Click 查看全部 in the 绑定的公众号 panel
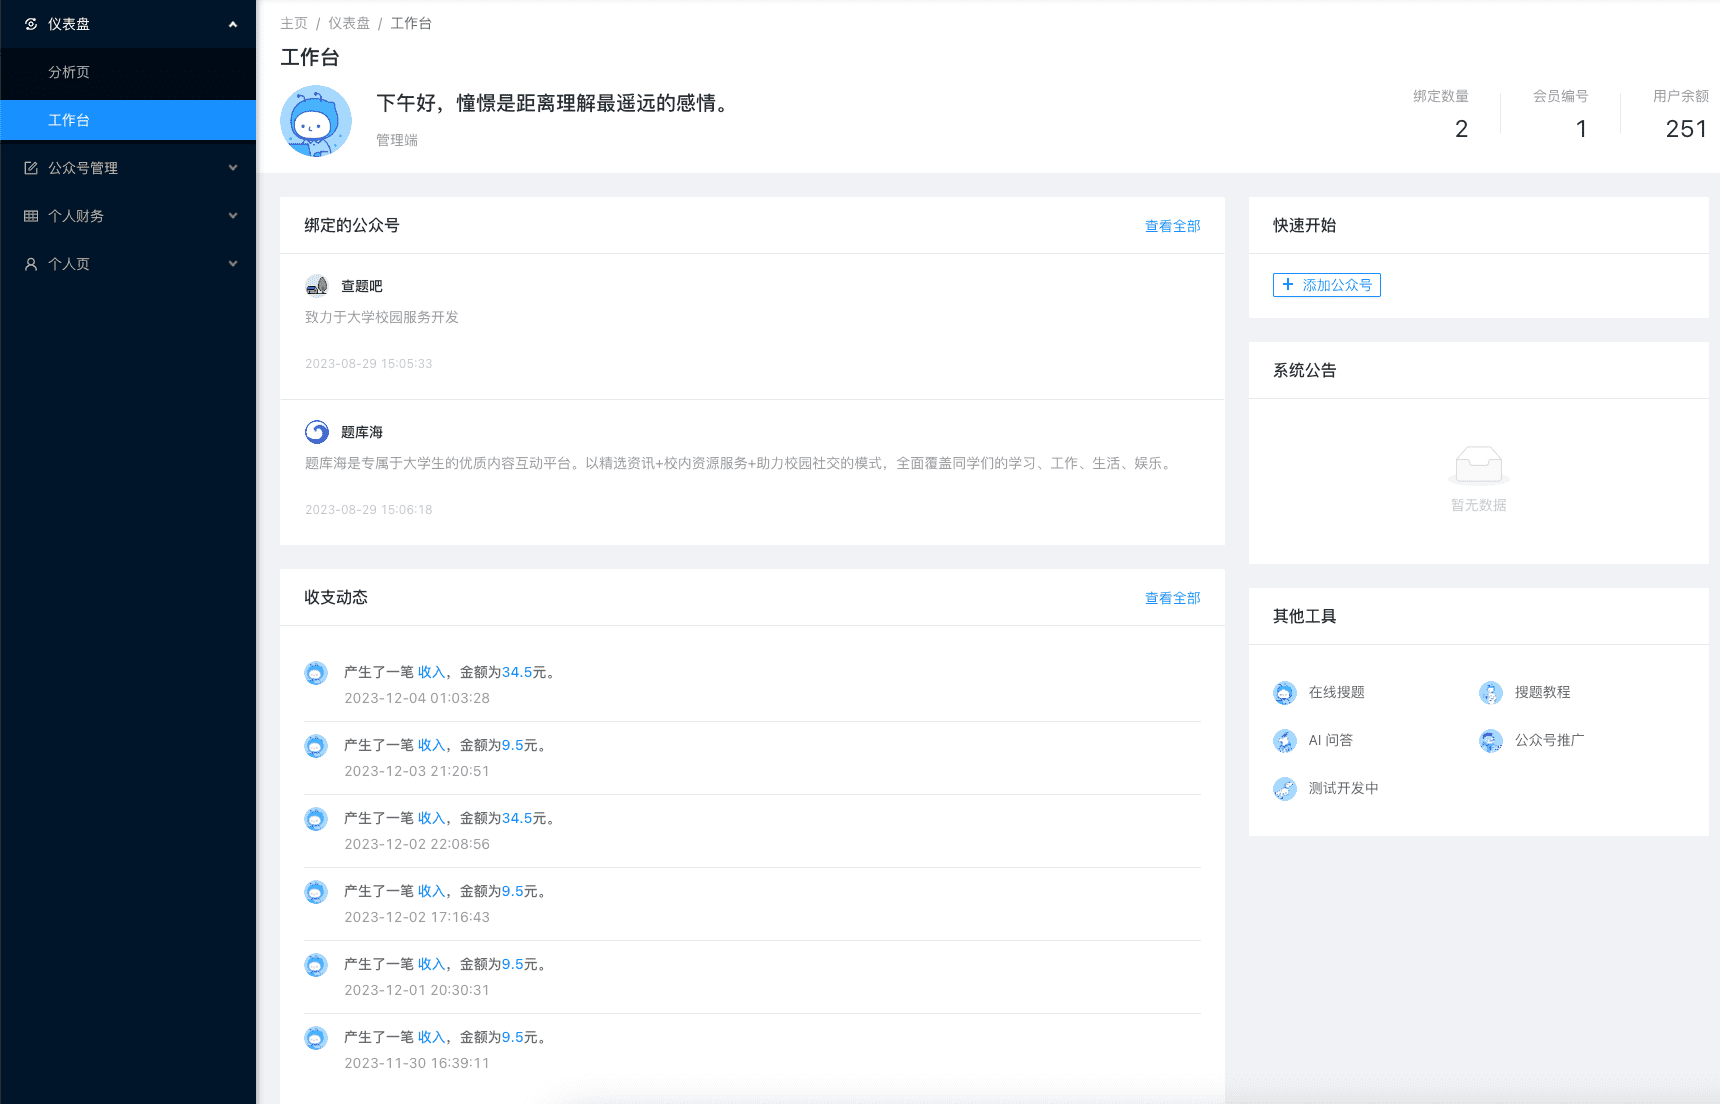This screenshot has height=1104, width=1720. point(1172,226)
